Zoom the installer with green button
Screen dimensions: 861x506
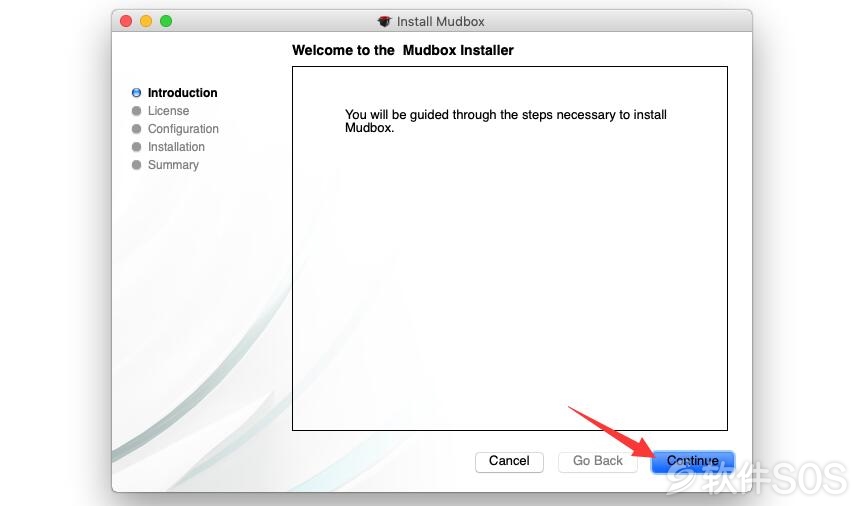(x=166, y=21)
